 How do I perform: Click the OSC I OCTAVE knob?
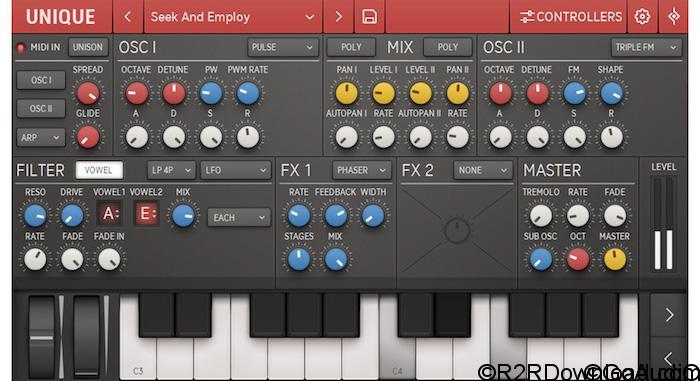tap(137, 93)
